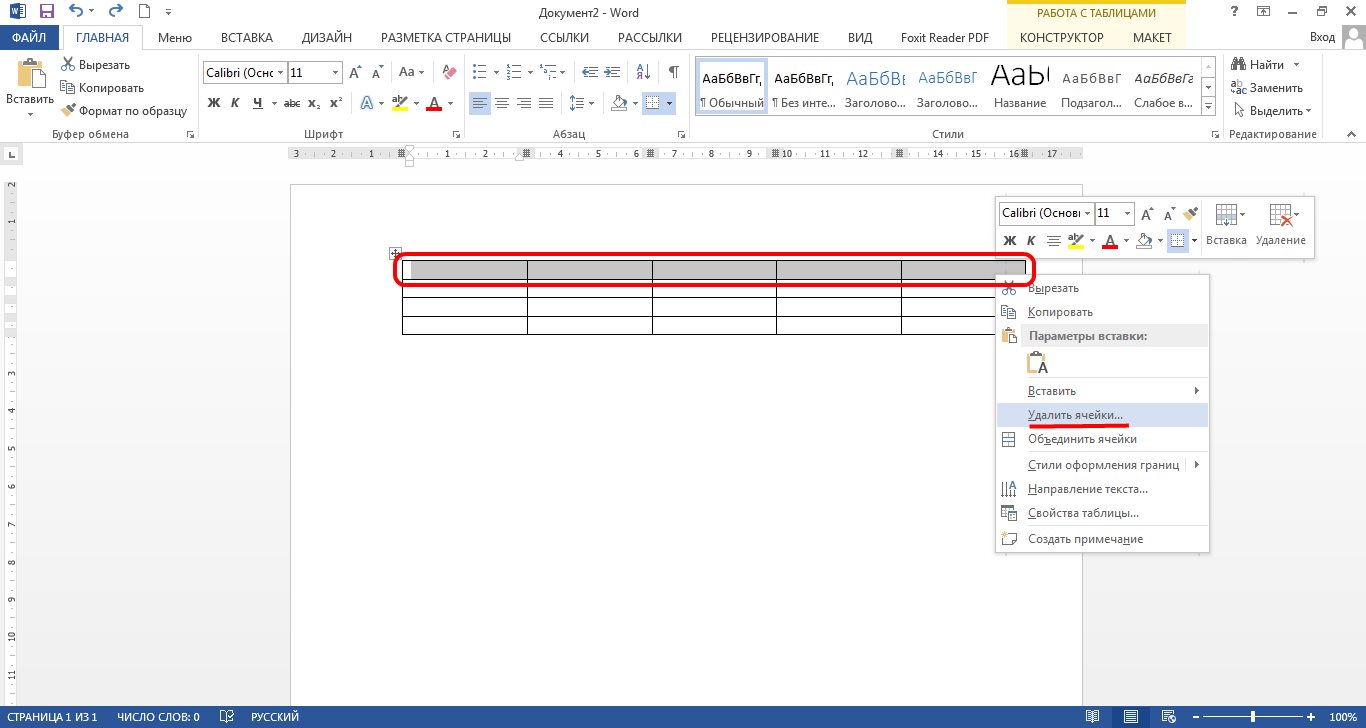Open the Шрифт group dialog launcher
The image size is (1366, 728).
click(457, 134)
